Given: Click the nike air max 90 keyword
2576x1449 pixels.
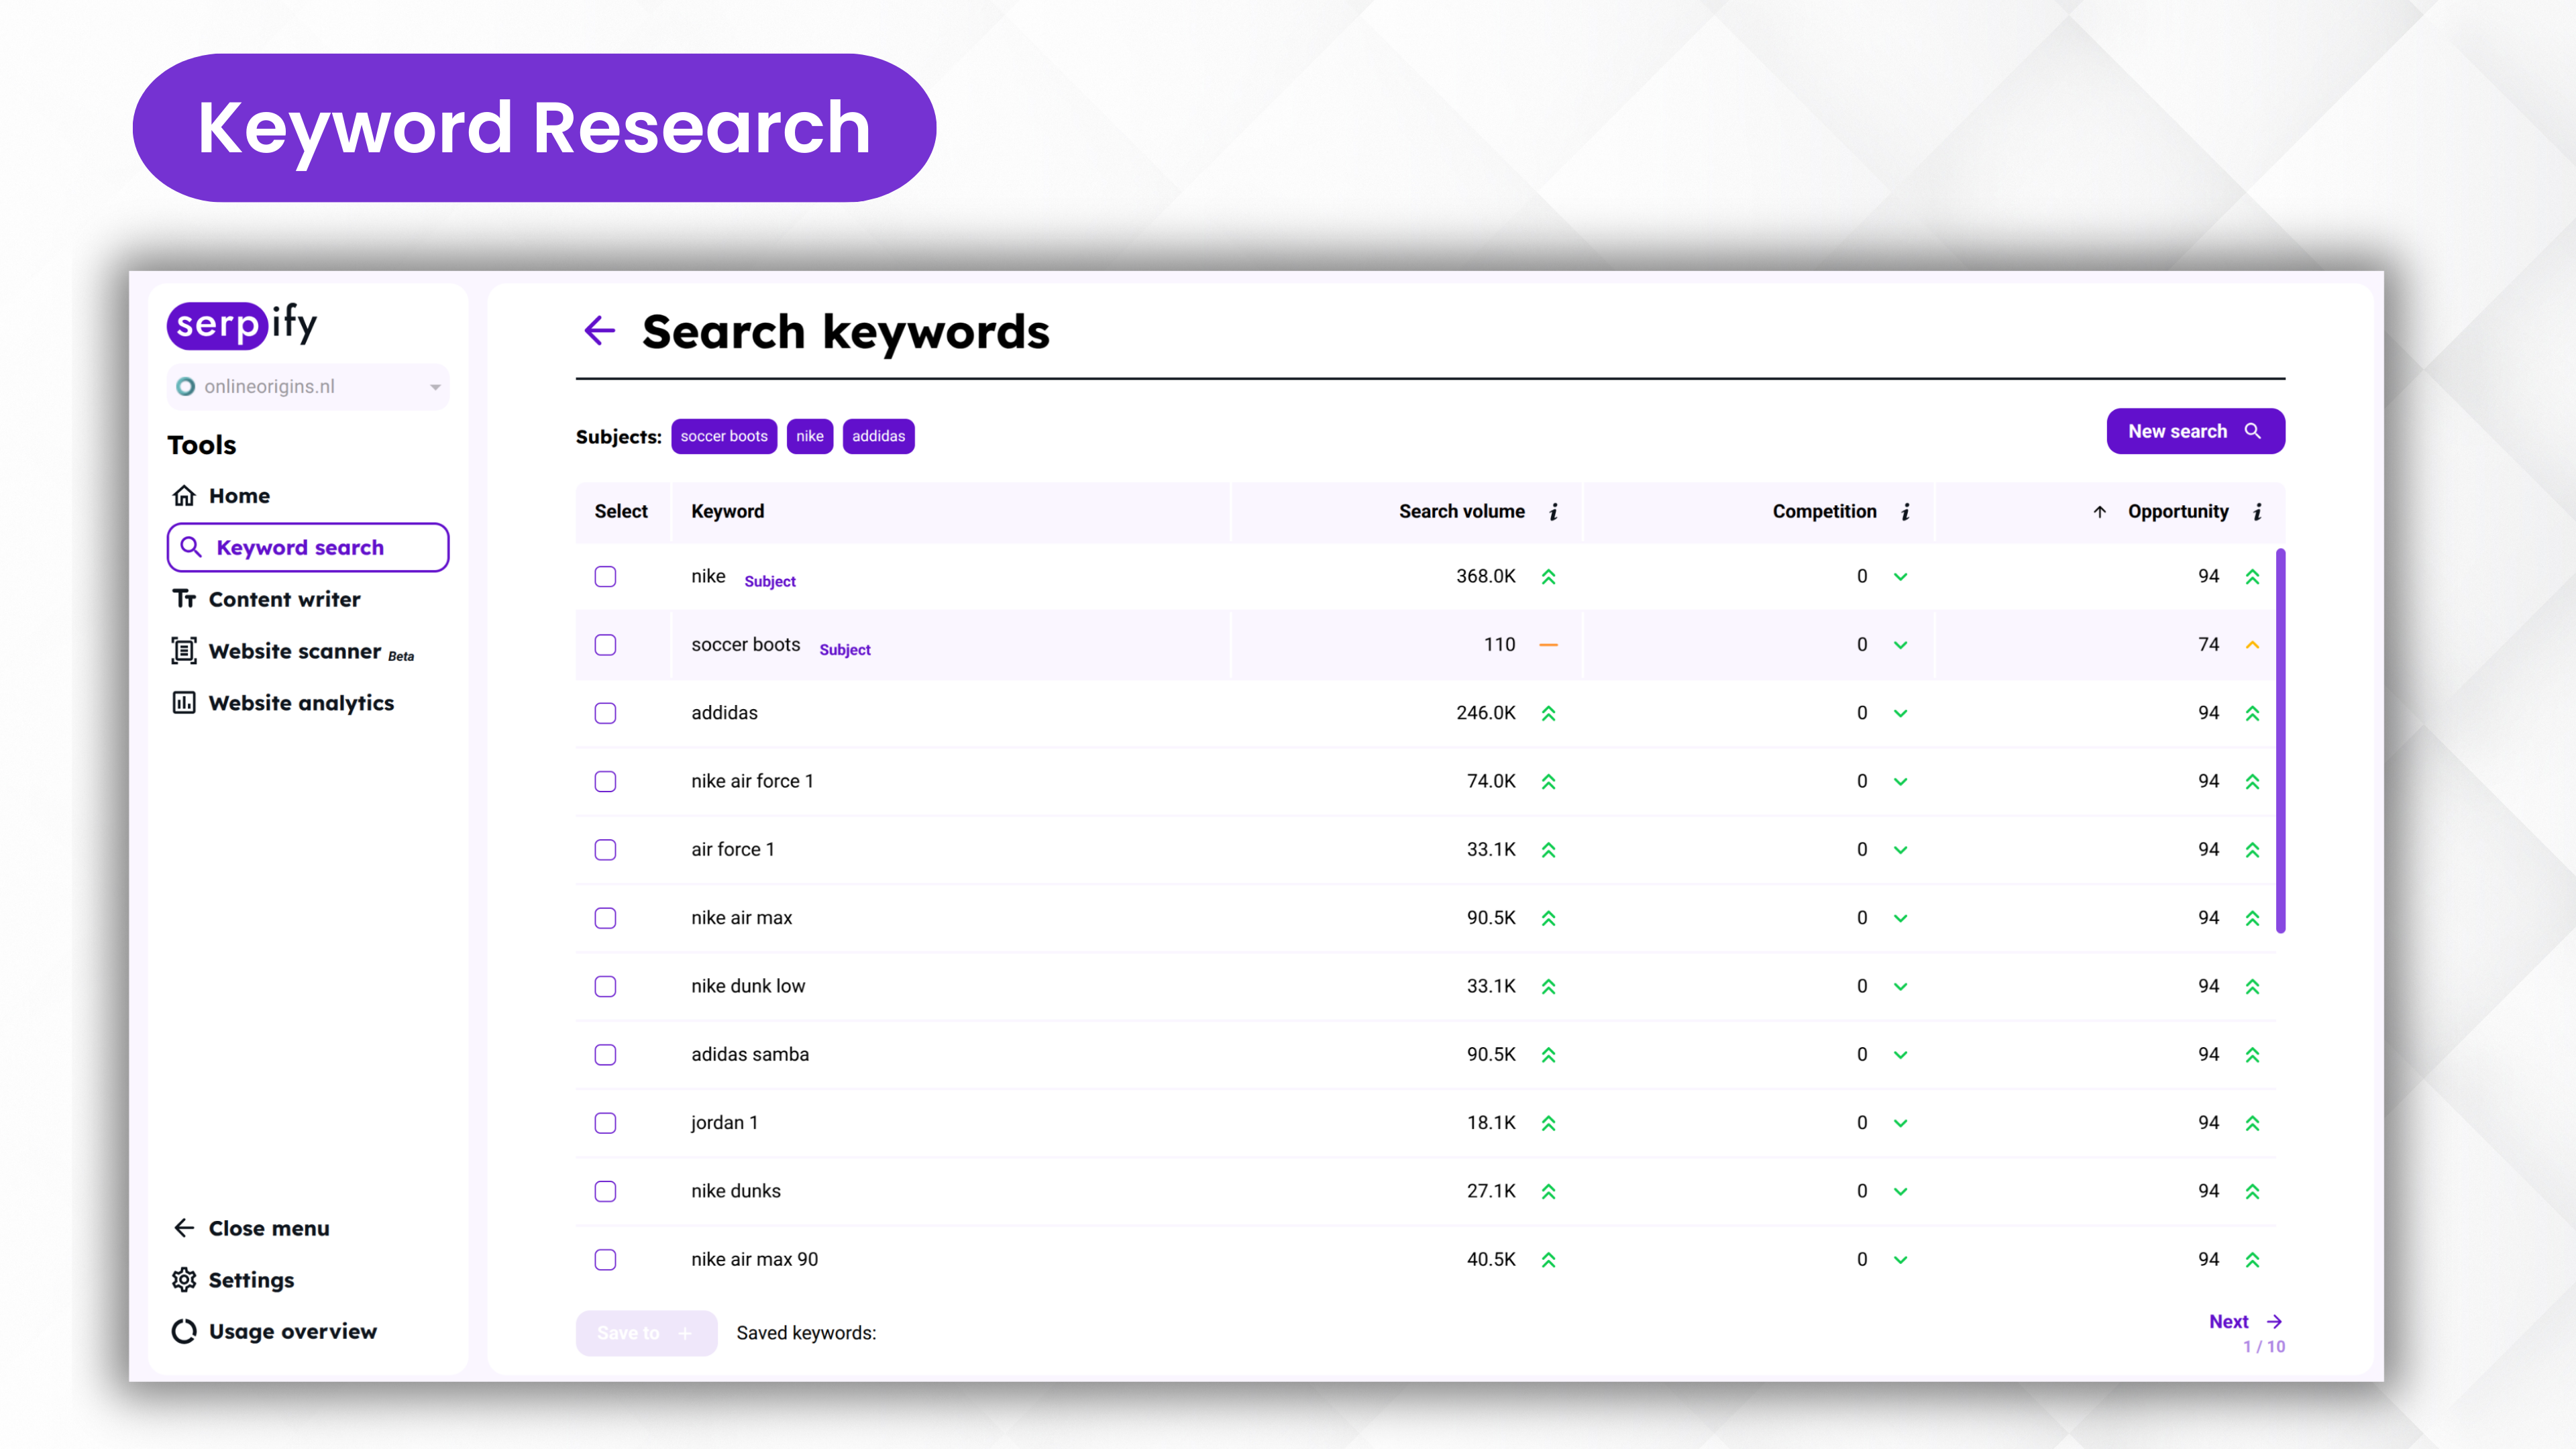Looking at the screenshot, I should click(754, 1260).
